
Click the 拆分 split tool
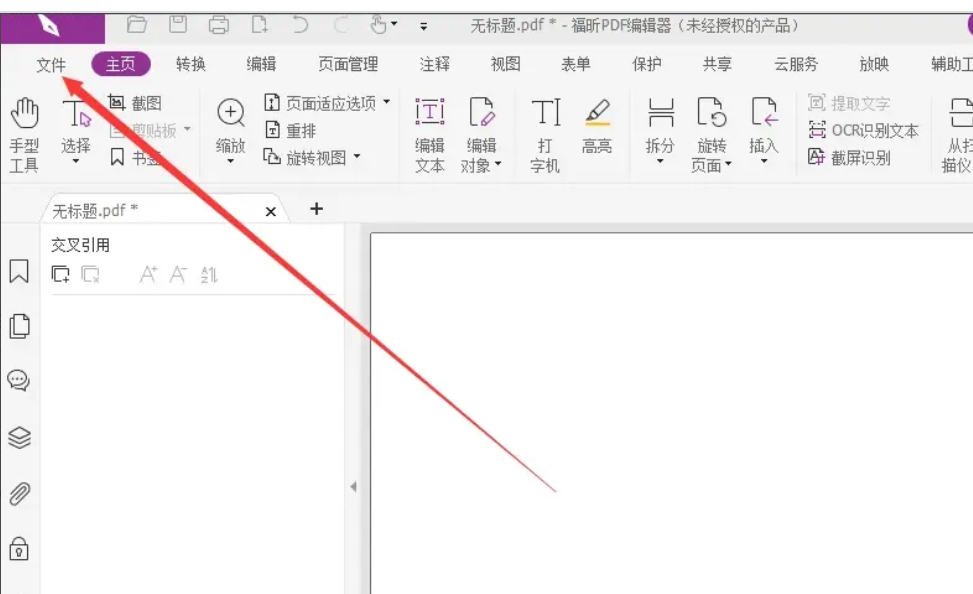pyautogui.click(x=660, y=126)
